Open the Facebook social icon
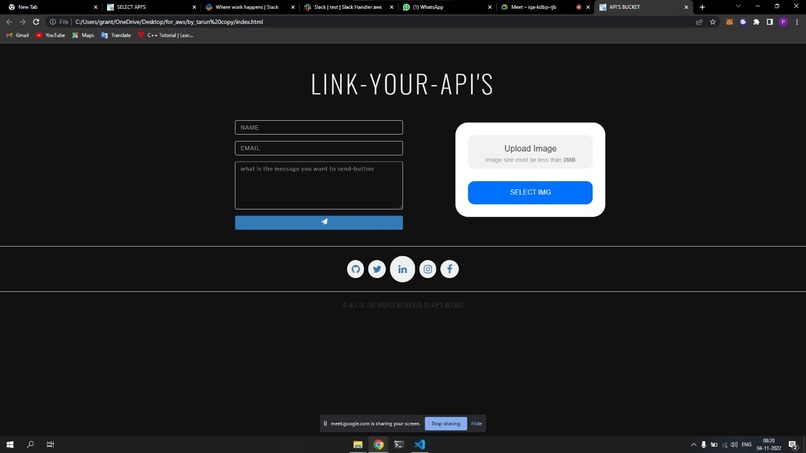806x453 pixels. (450, 269)
